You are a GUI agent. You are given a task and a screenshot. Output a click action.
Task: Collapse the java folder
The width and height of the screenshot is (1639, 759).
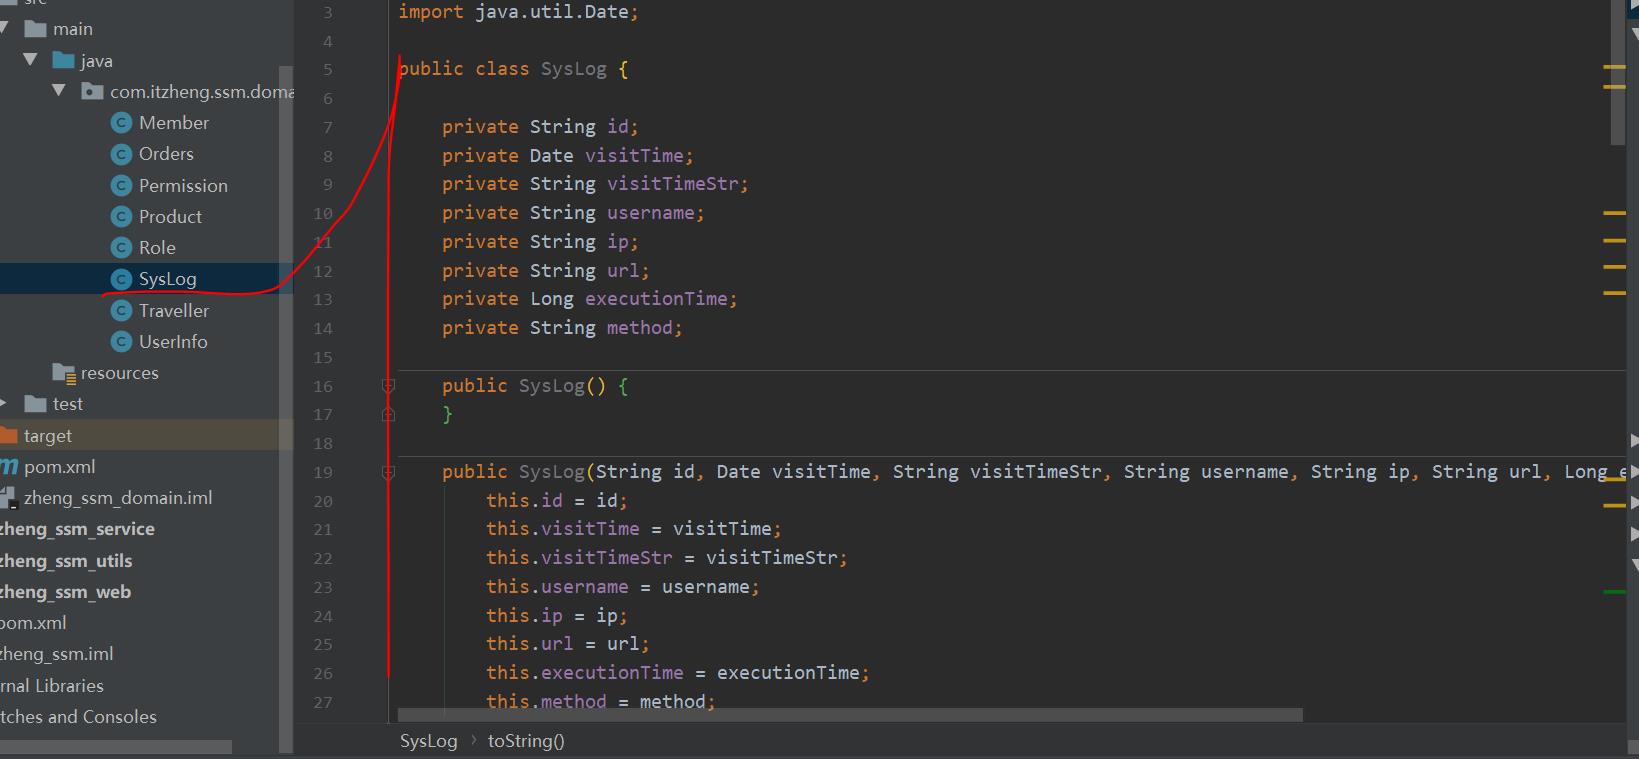(30, 60)
